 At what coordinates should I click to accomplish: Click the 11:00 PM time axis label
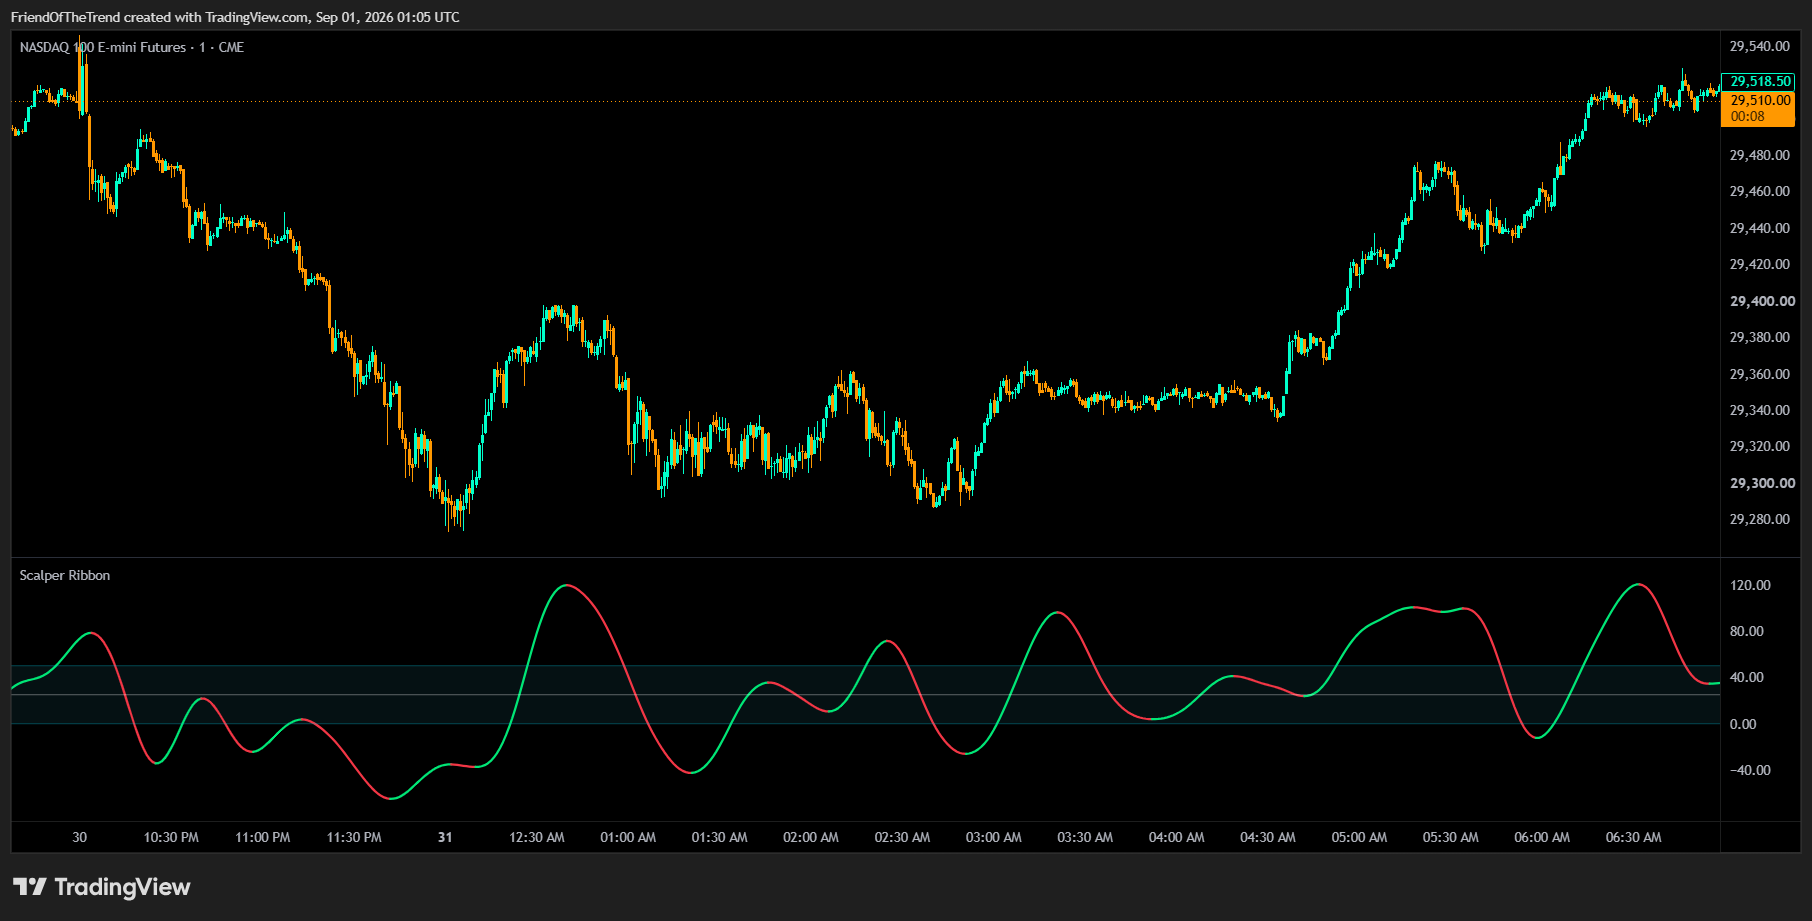[x=262, y=837]
